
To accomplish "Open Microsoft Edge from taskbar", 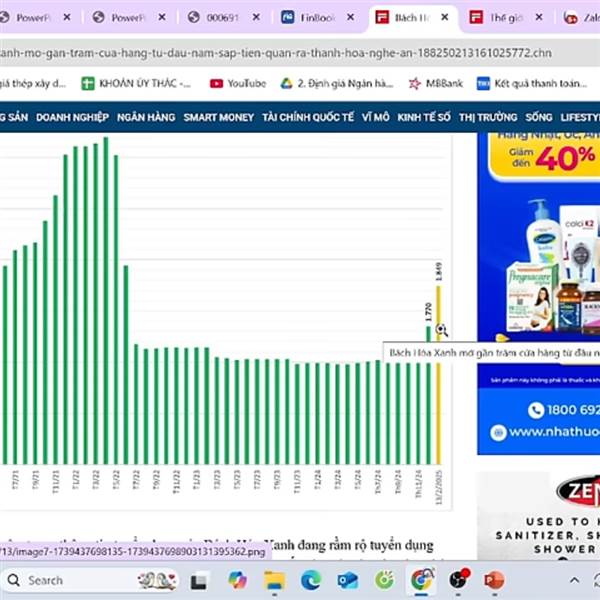I will tap(311, 580).
